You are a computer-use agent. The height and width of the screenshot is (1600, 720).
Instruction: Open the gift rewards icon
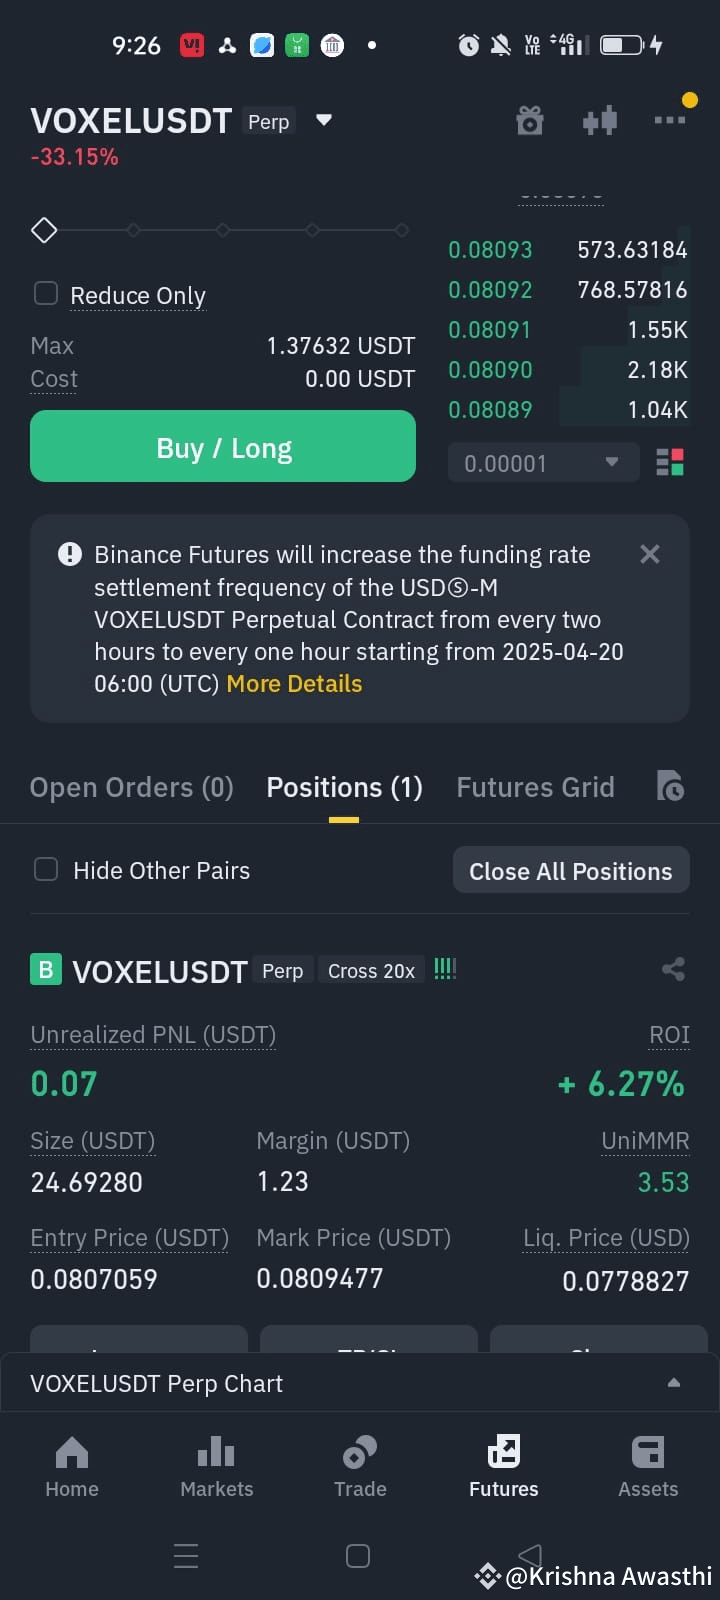530,121
